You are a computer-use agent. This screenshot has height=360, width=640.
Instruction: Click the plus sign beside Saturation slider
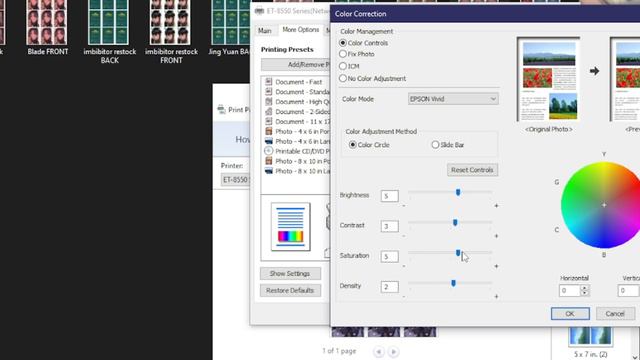(496, 266)
